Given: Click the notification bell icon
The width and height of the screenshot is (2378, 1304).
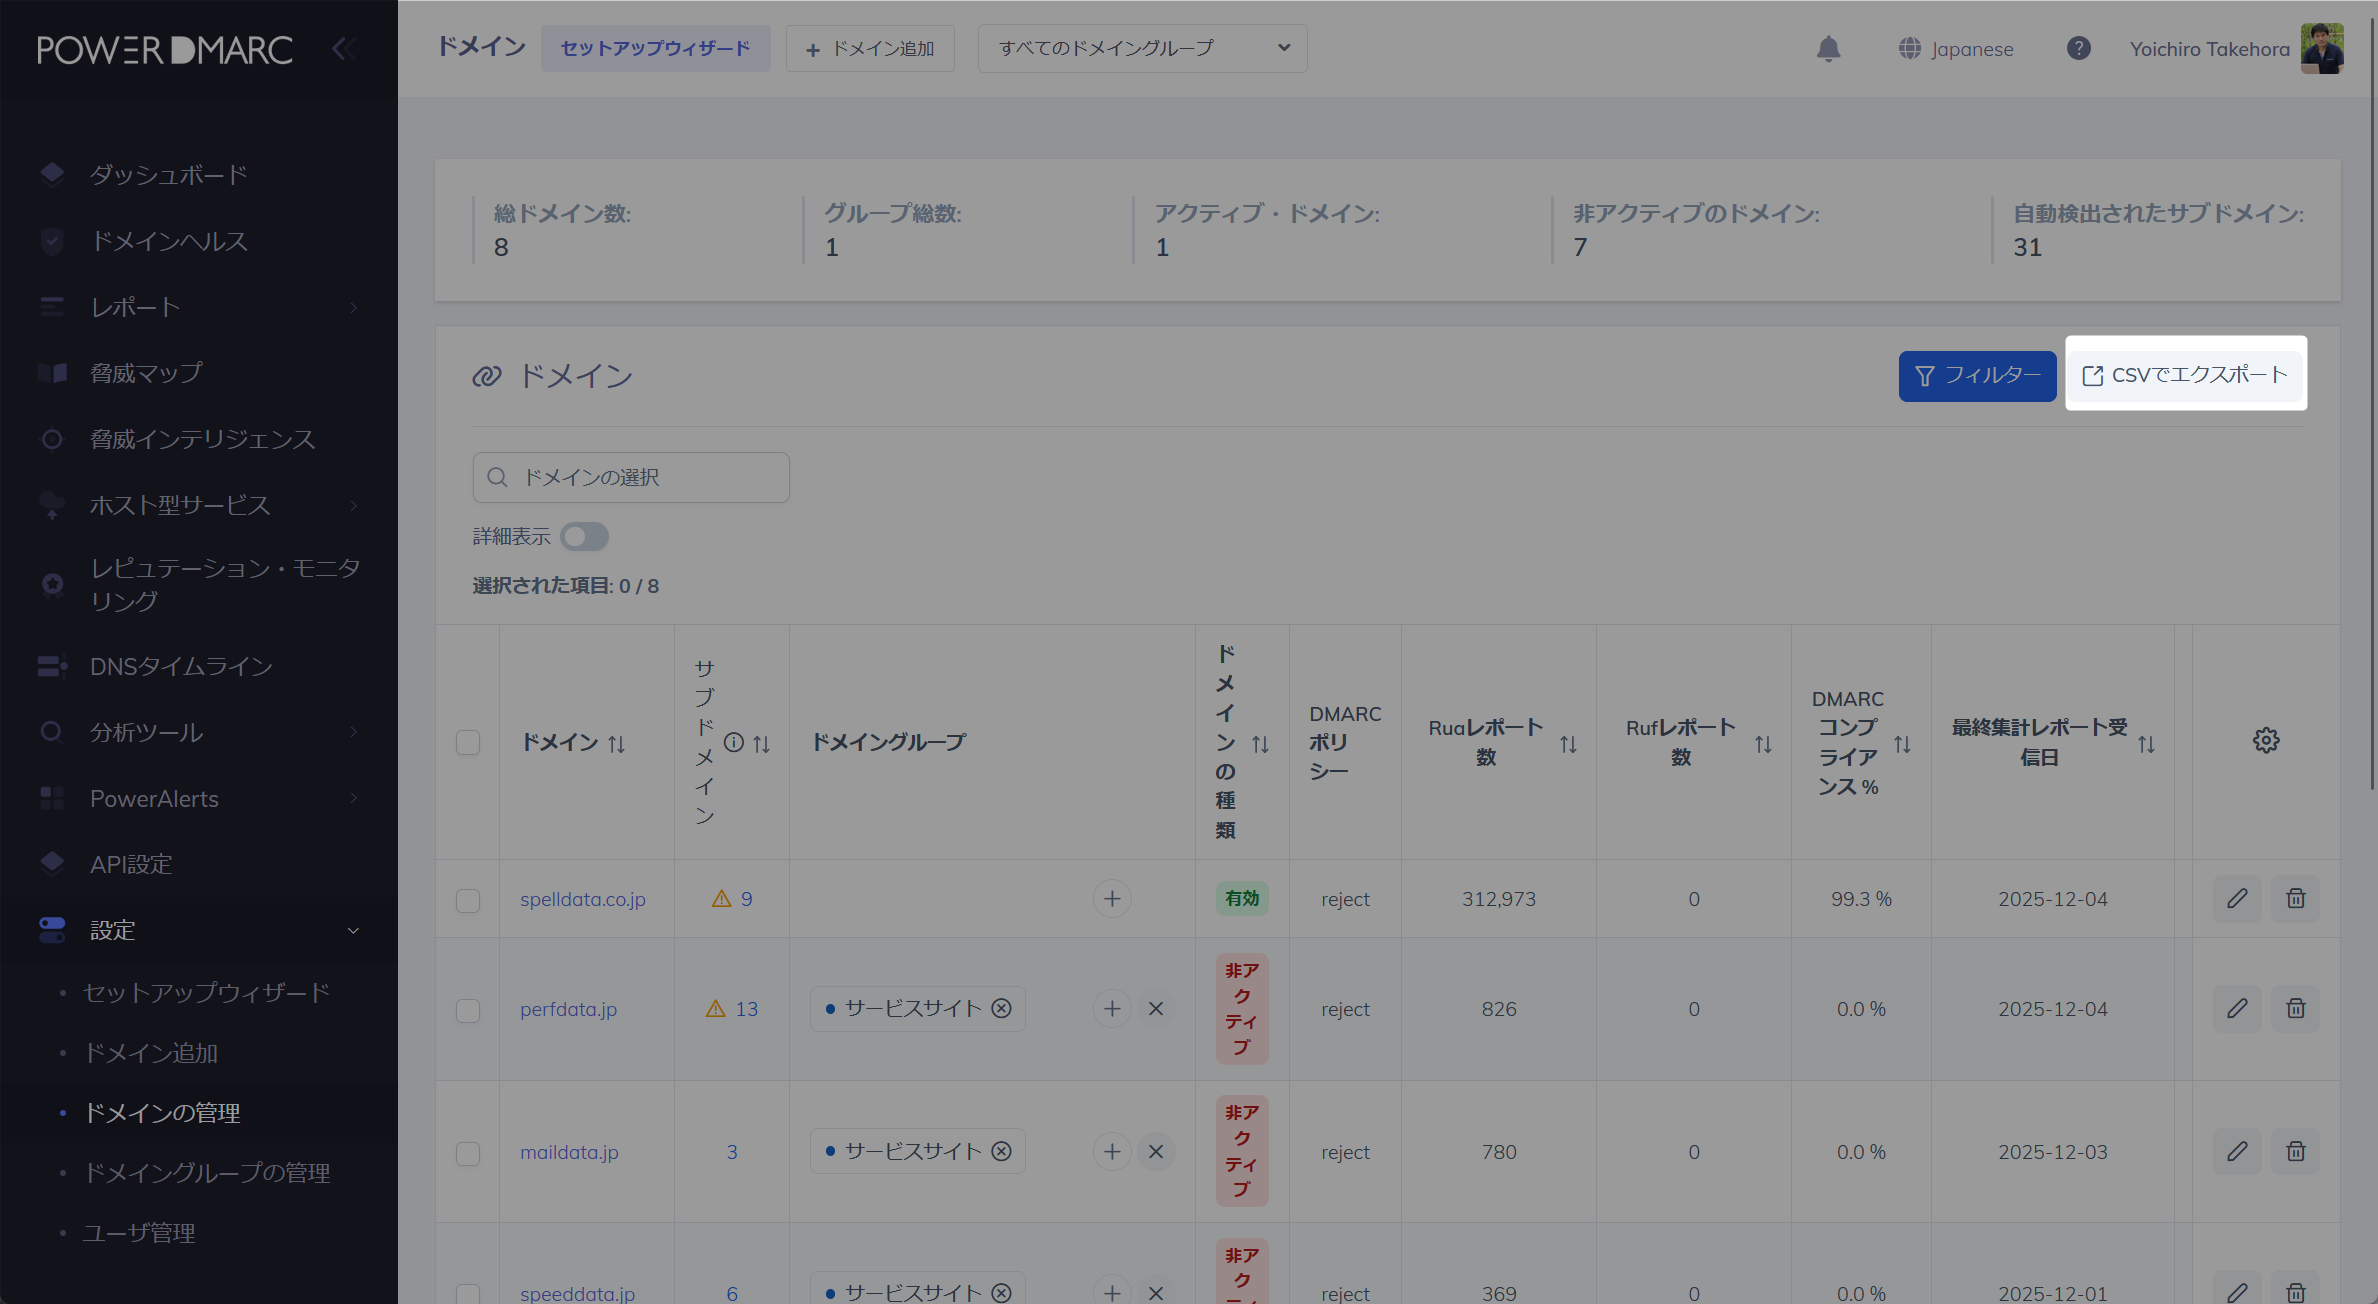Looking at the screenshot, I should [1828, 49].
